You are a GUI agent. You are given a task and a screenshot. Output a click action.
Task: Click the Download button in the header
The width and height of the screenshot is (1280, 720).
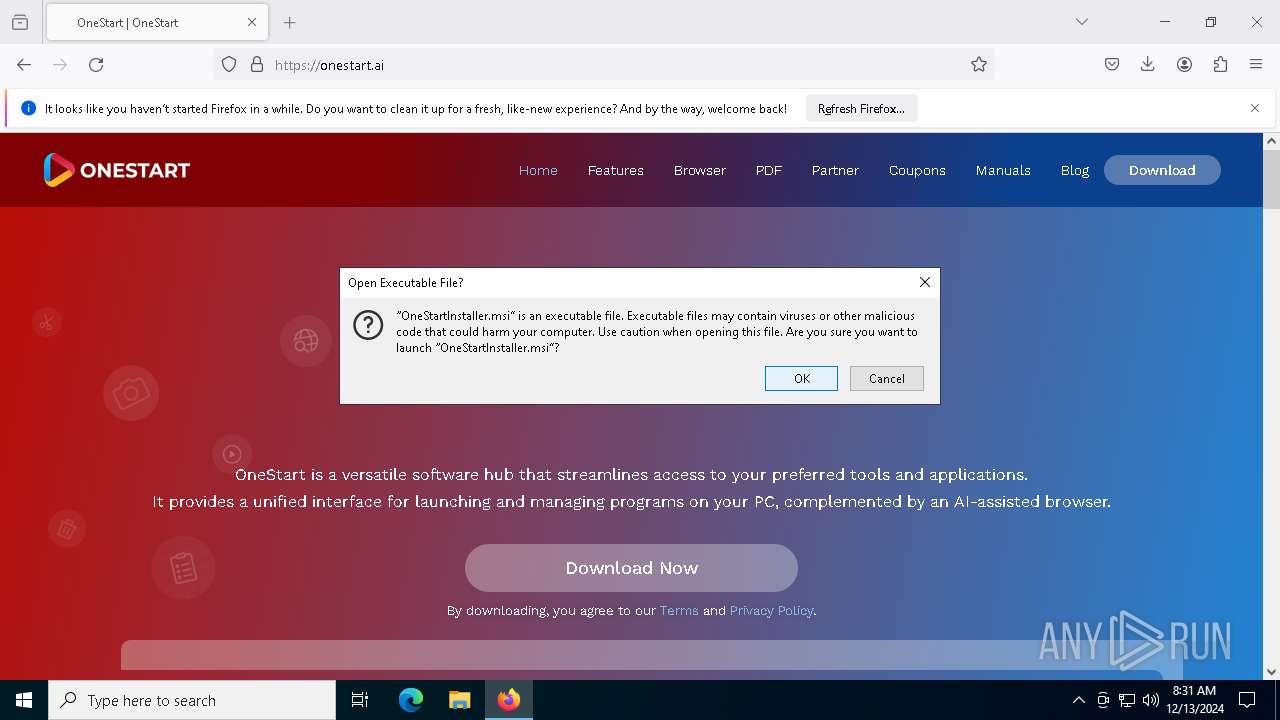(x=1162, y=170)
